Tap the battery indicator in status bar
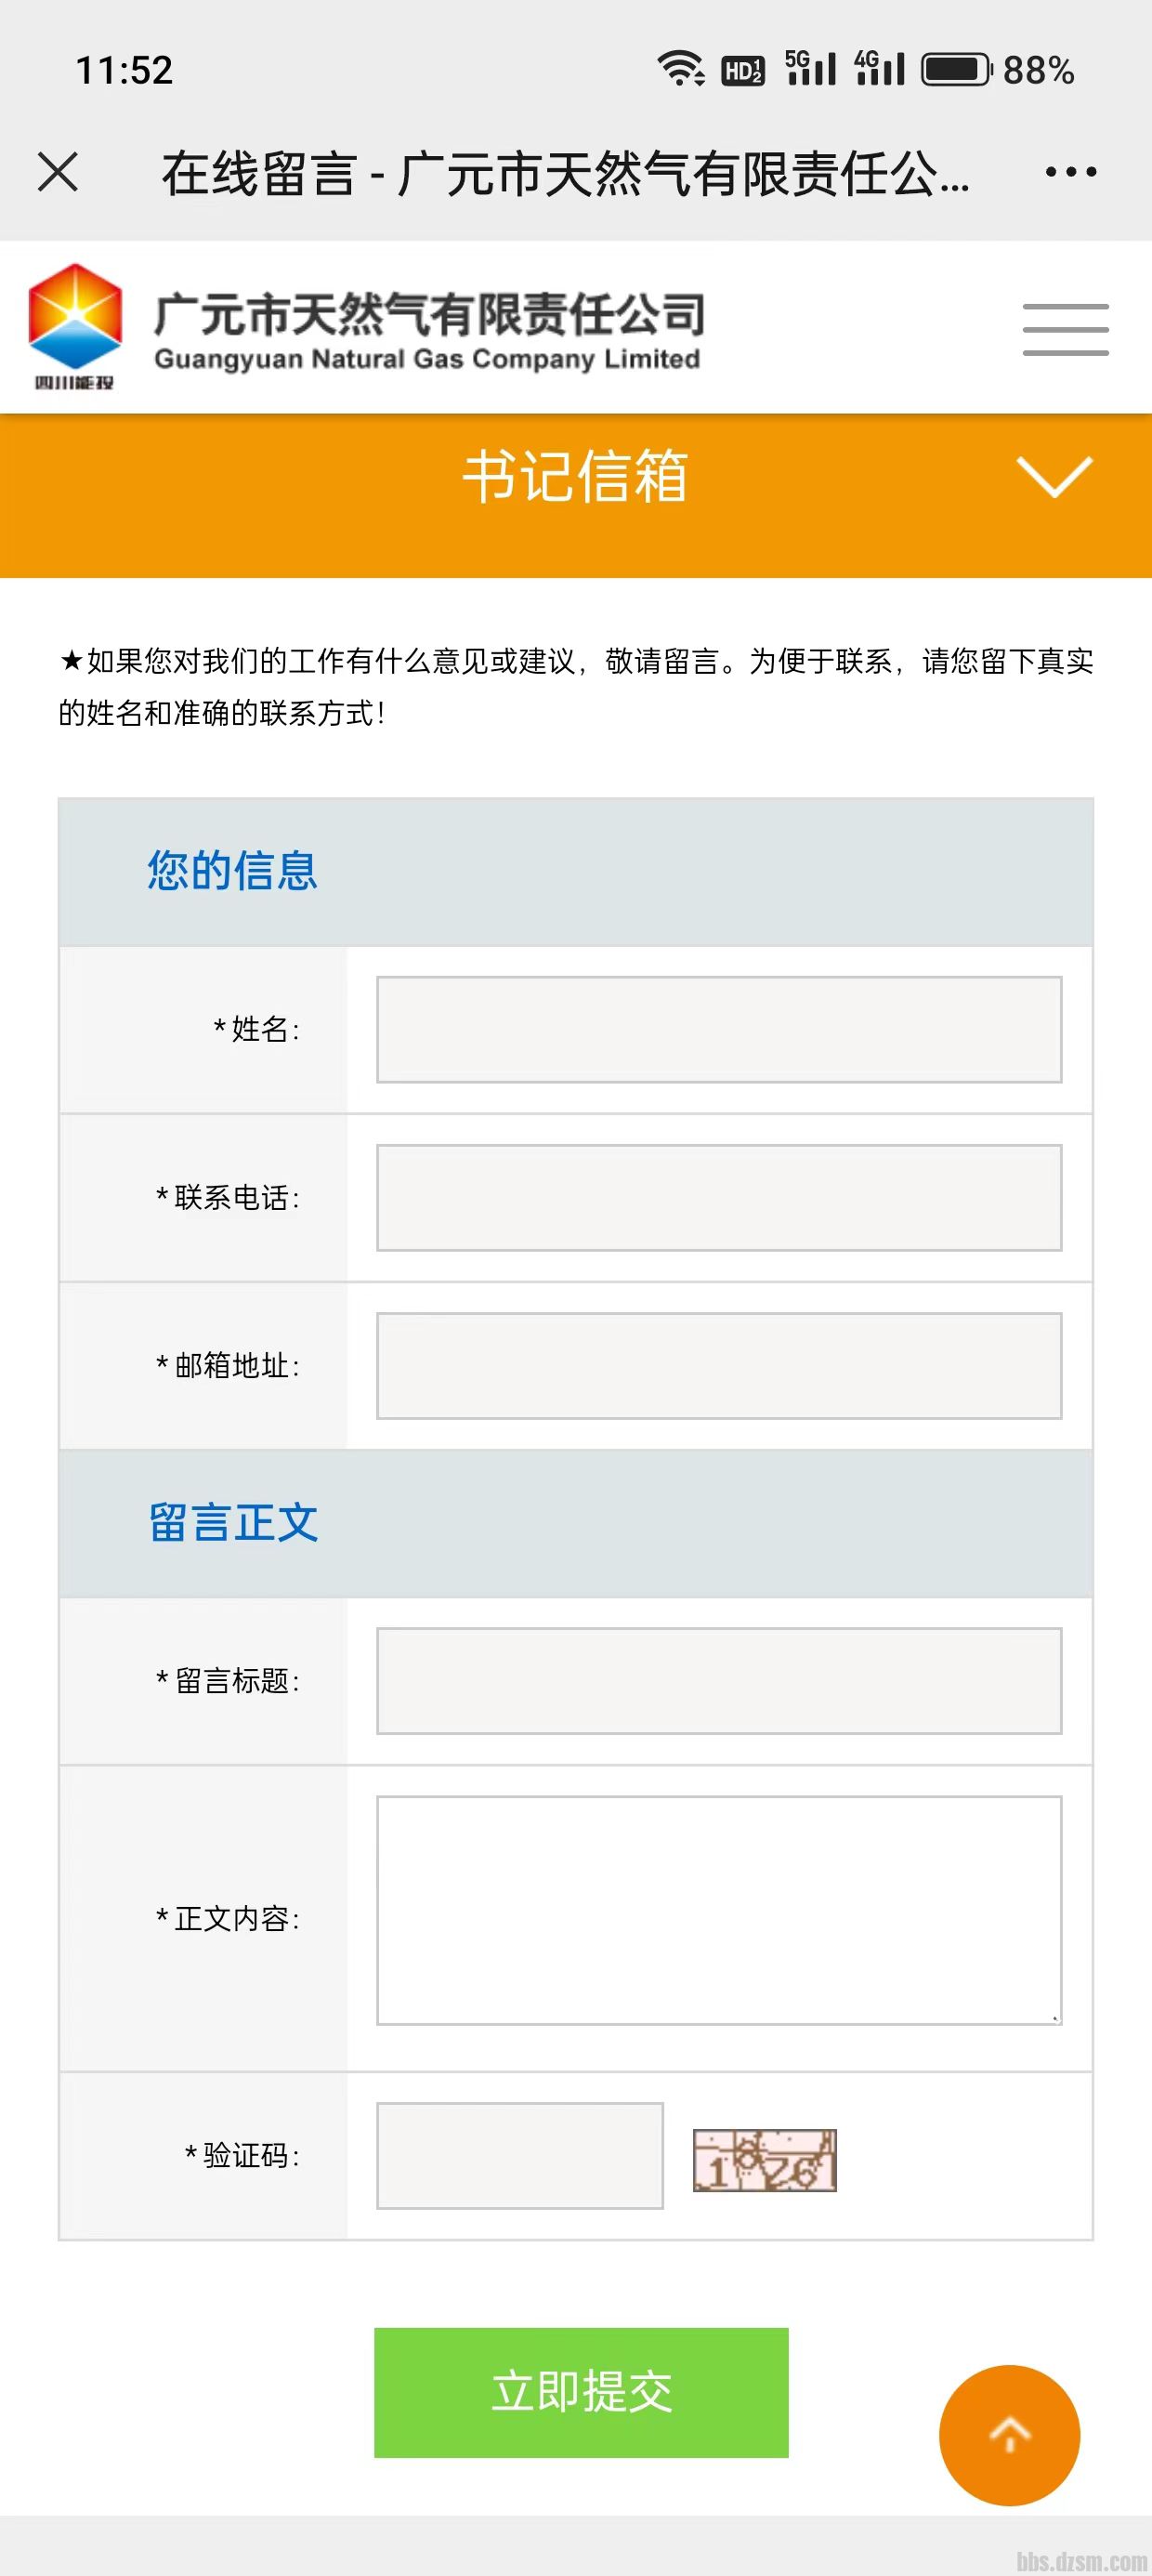 pos(956,70)
